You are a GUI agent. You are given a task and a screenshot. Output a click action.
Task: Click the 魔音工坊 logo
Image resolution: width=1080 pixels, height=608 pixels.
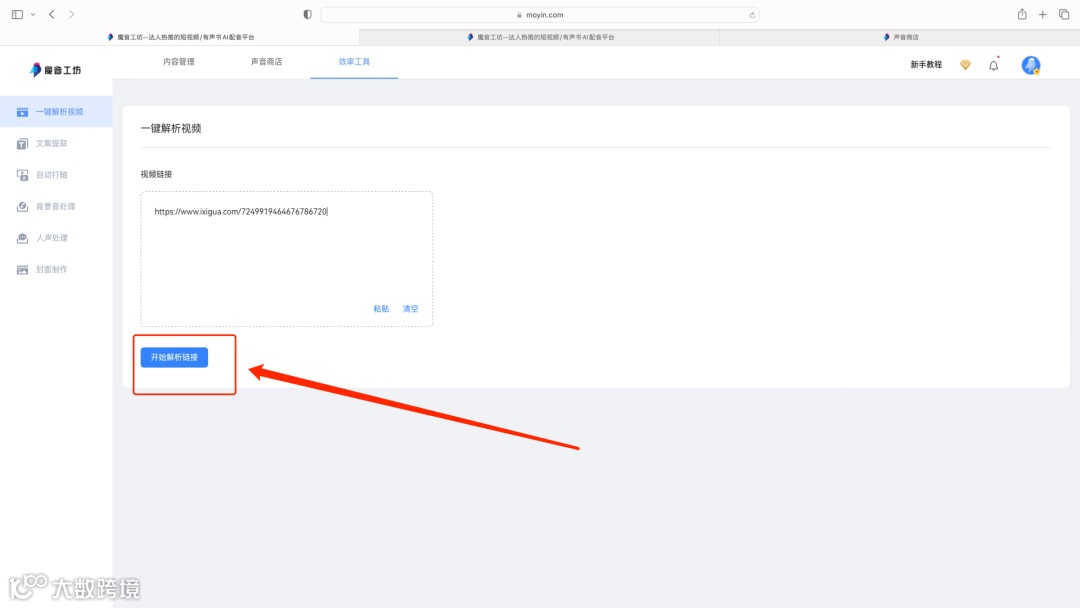coord(56,70)
